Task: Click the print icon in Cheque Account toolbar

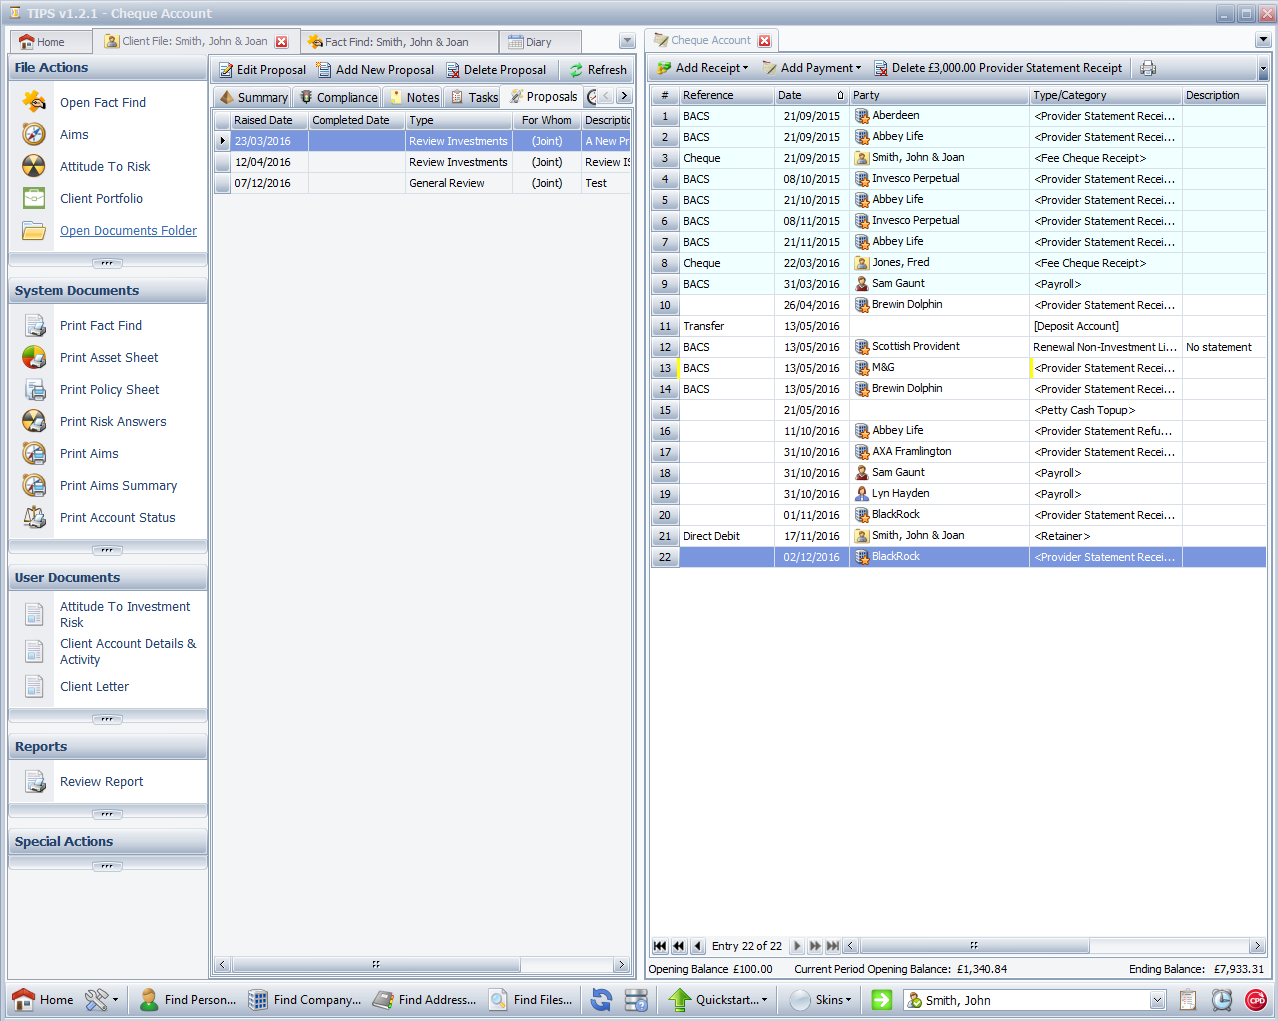Action: [x=1148, y=68]
